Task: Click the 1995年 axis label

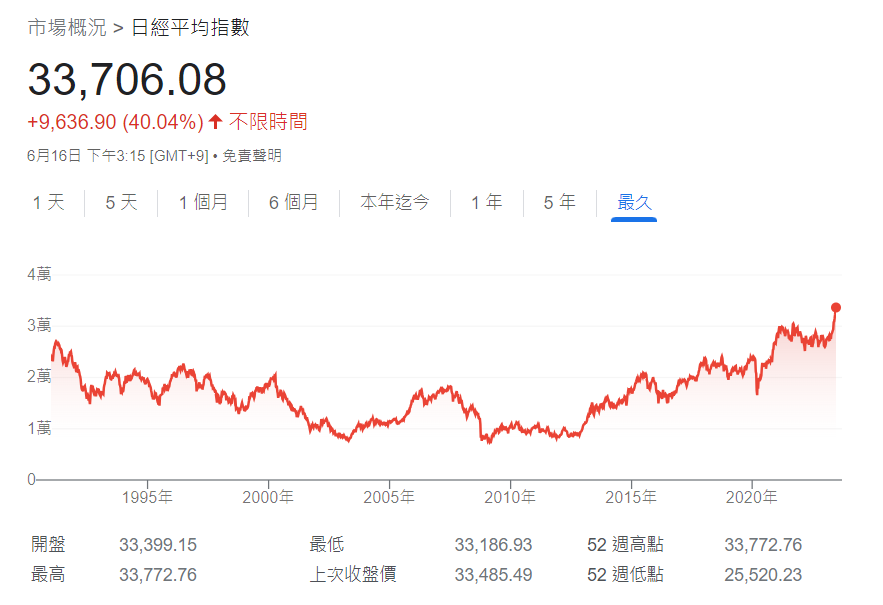Action: (x=148, y=497)
